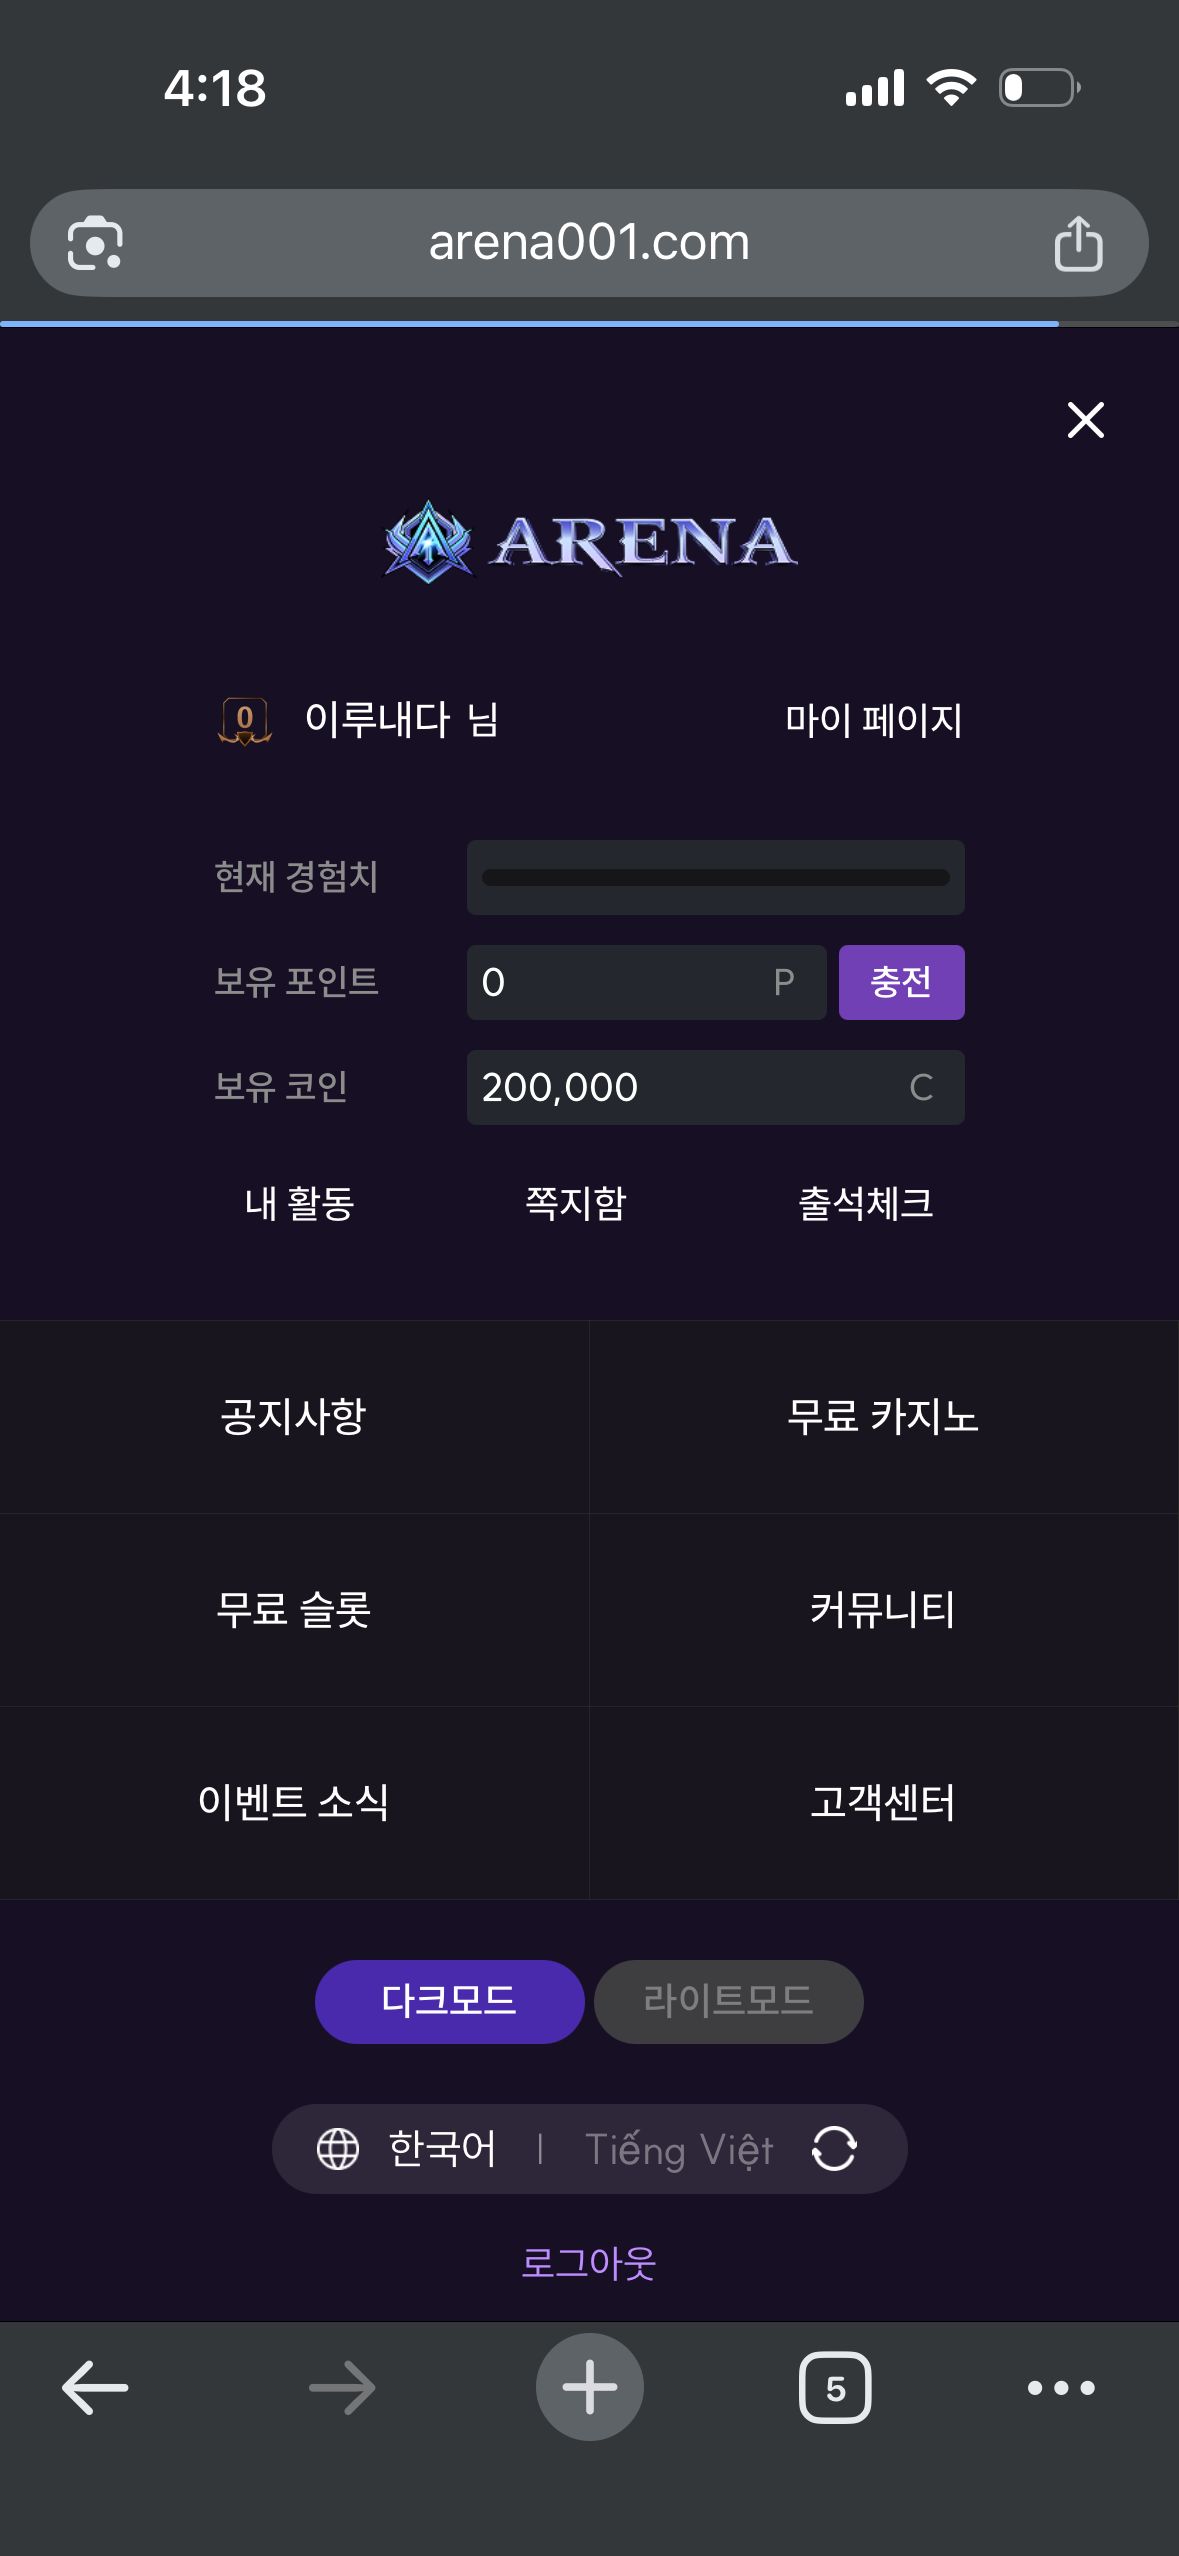Go back with browser back arrow
Image resolution: width=1179 pixels, height=2556 pixels.
pos(95,2388)
